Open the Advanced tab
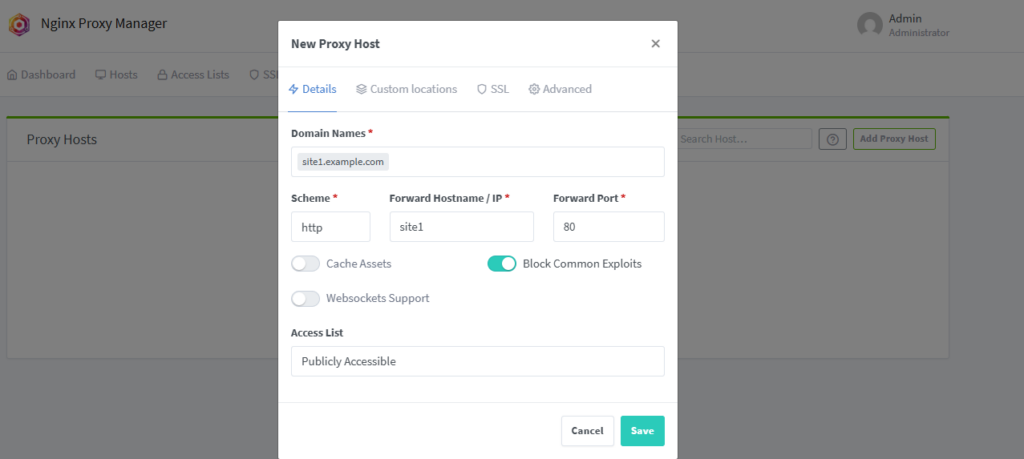 (x=560, y=89)
